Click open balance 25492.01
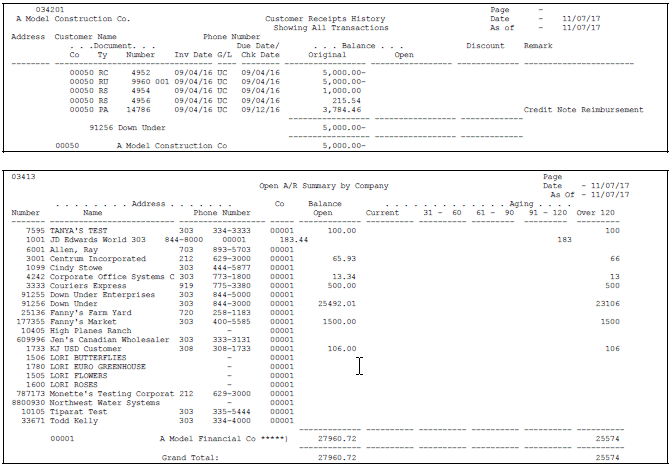Screen dimensions: 671x466 [x=337, y=304]
